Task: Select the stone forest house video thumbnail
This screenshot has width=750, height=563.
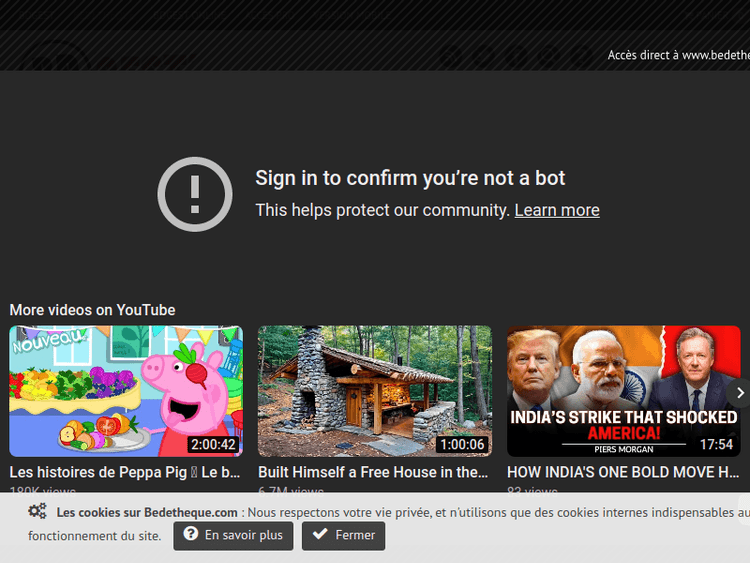Action: [x=374, y=391]
